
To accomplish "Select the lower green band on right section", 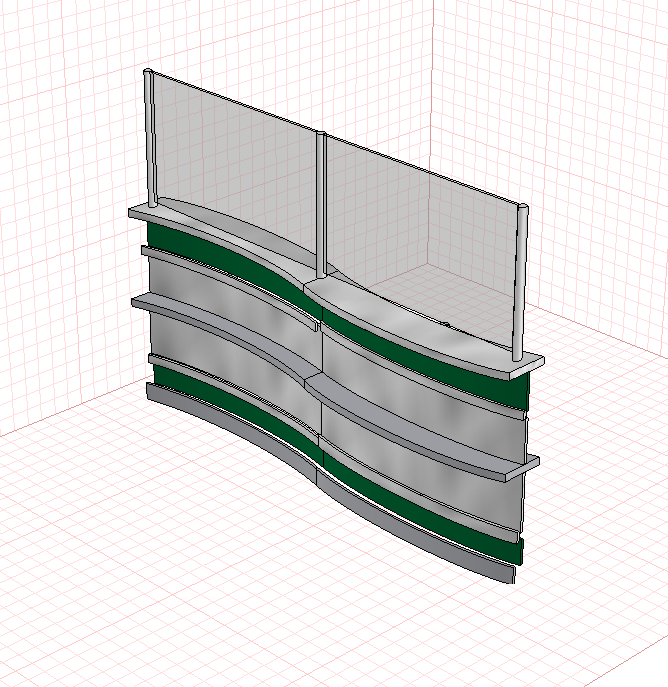I will tap(421, 507).
